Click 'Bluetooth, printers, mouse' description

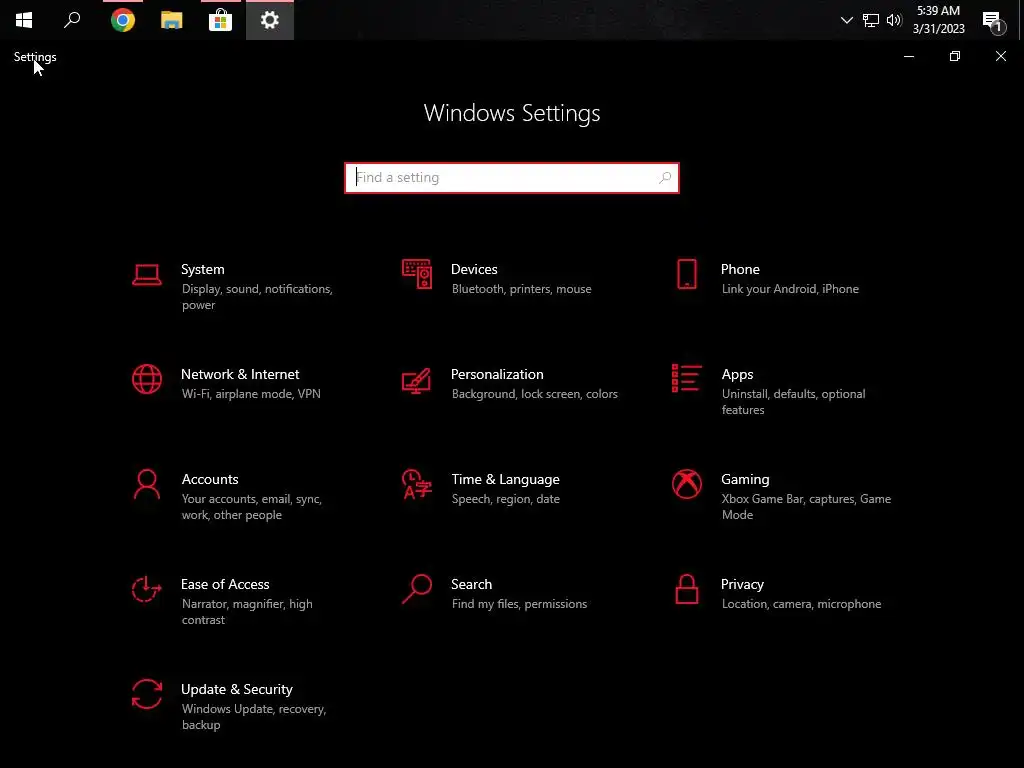(x=521, y=289)
